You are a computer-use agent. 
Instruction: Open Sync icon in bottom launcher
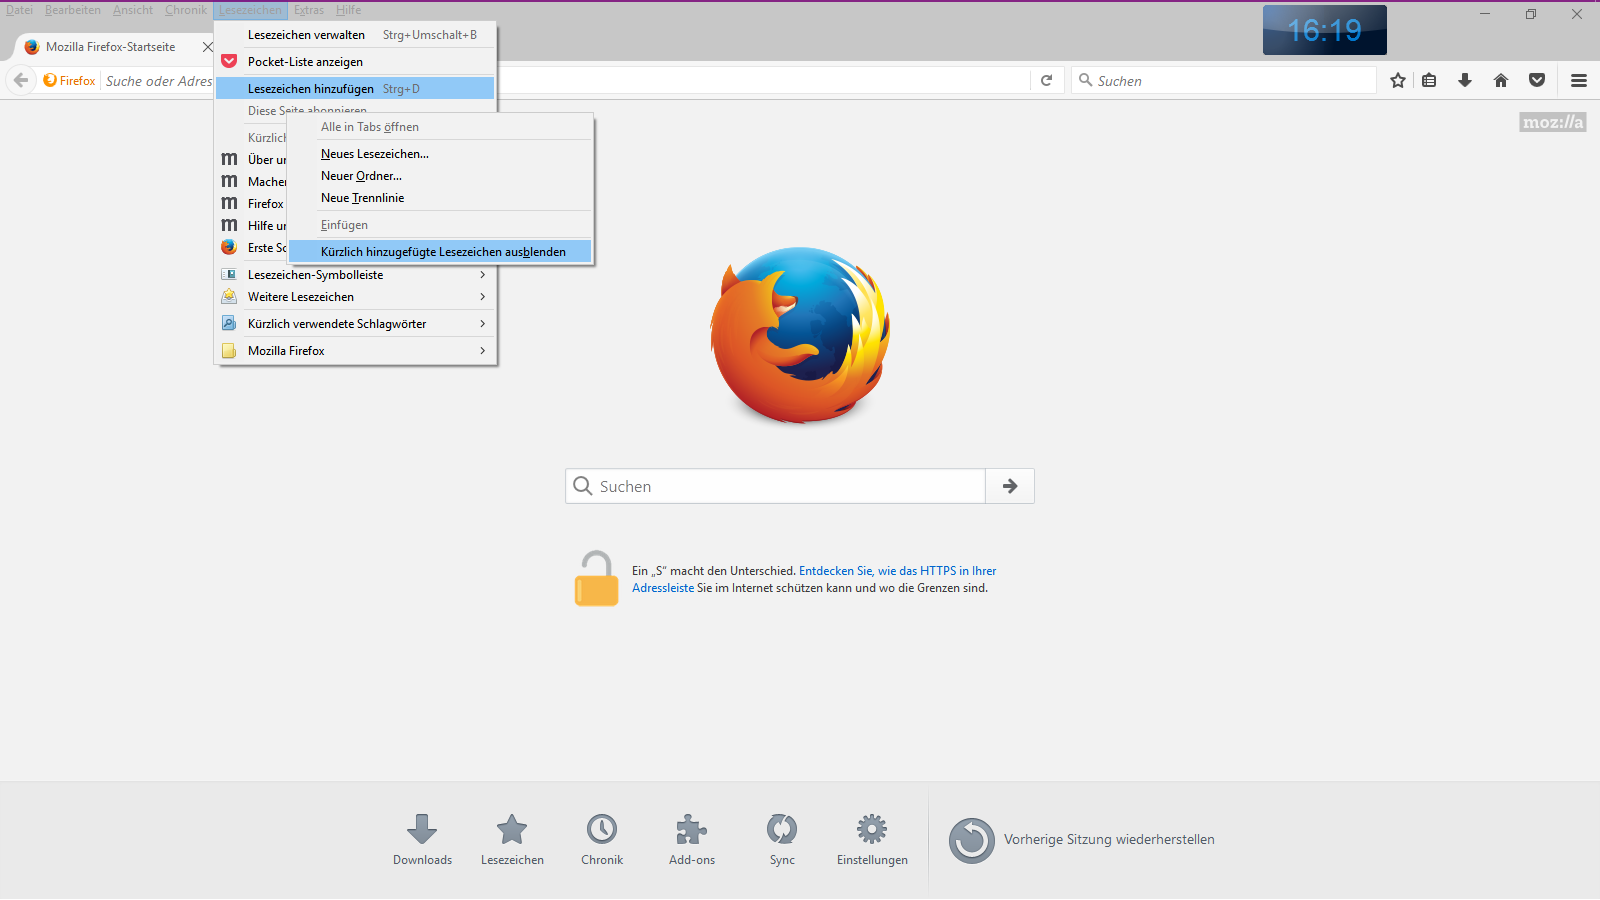[x=782, y=839]
